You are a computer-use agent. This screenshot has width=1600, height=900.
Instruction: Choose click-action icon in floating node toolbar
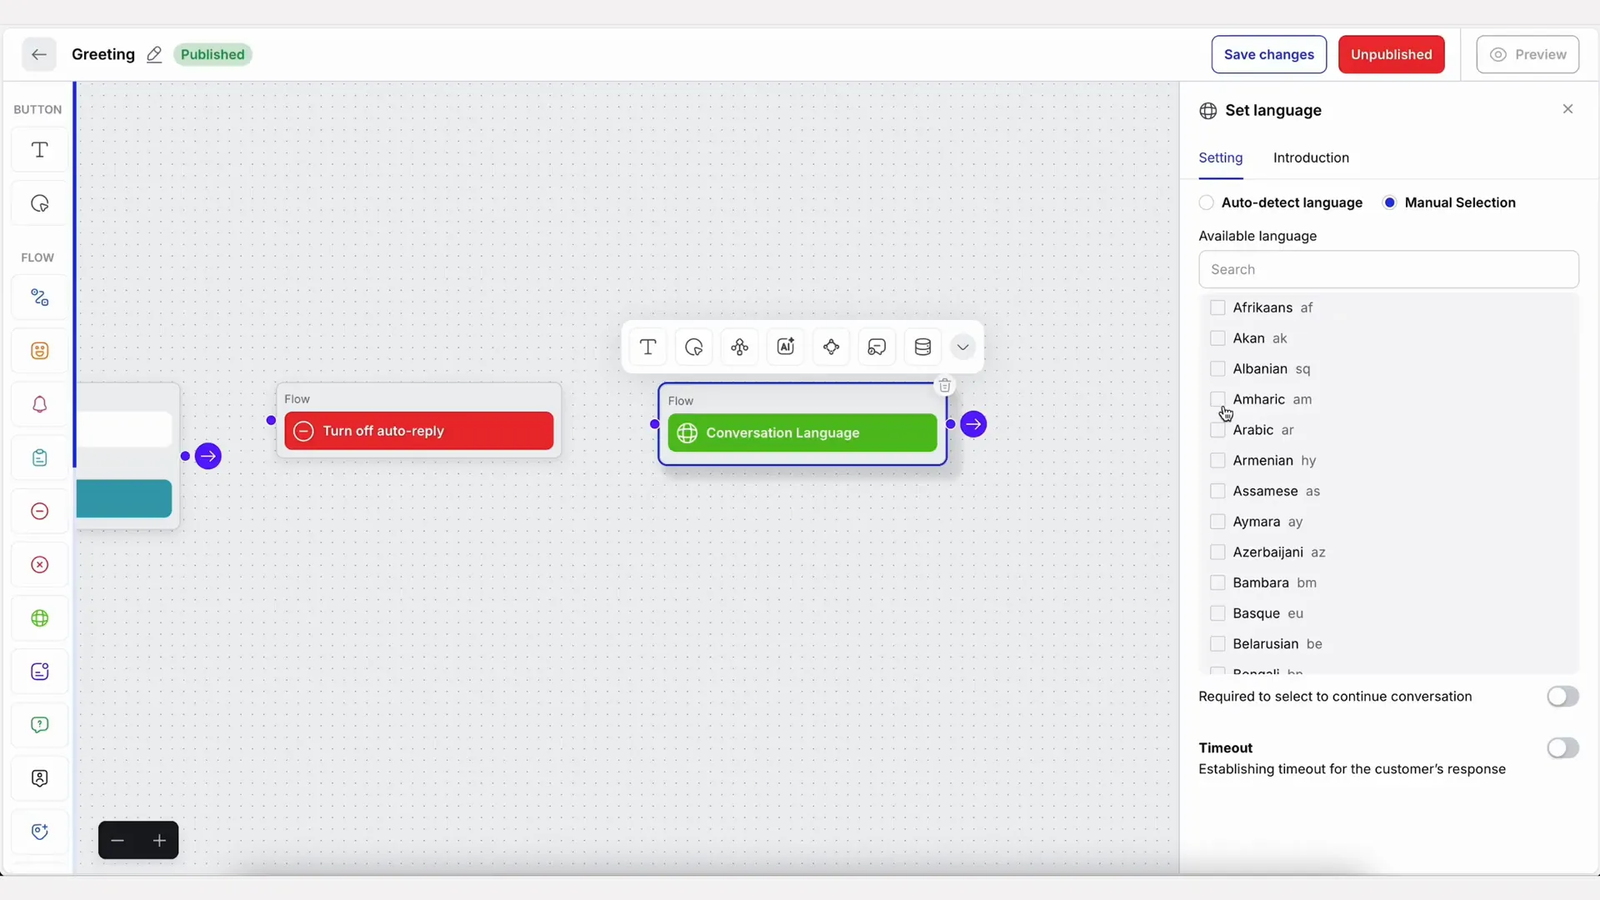click(694, 347)
